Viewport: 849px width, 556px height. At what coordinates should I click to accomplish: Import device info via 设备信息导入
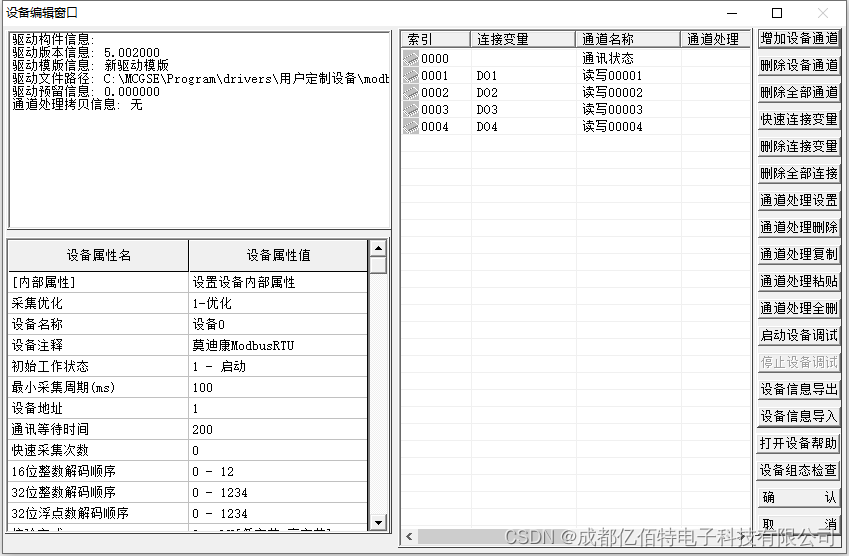[x=799, y=416]
